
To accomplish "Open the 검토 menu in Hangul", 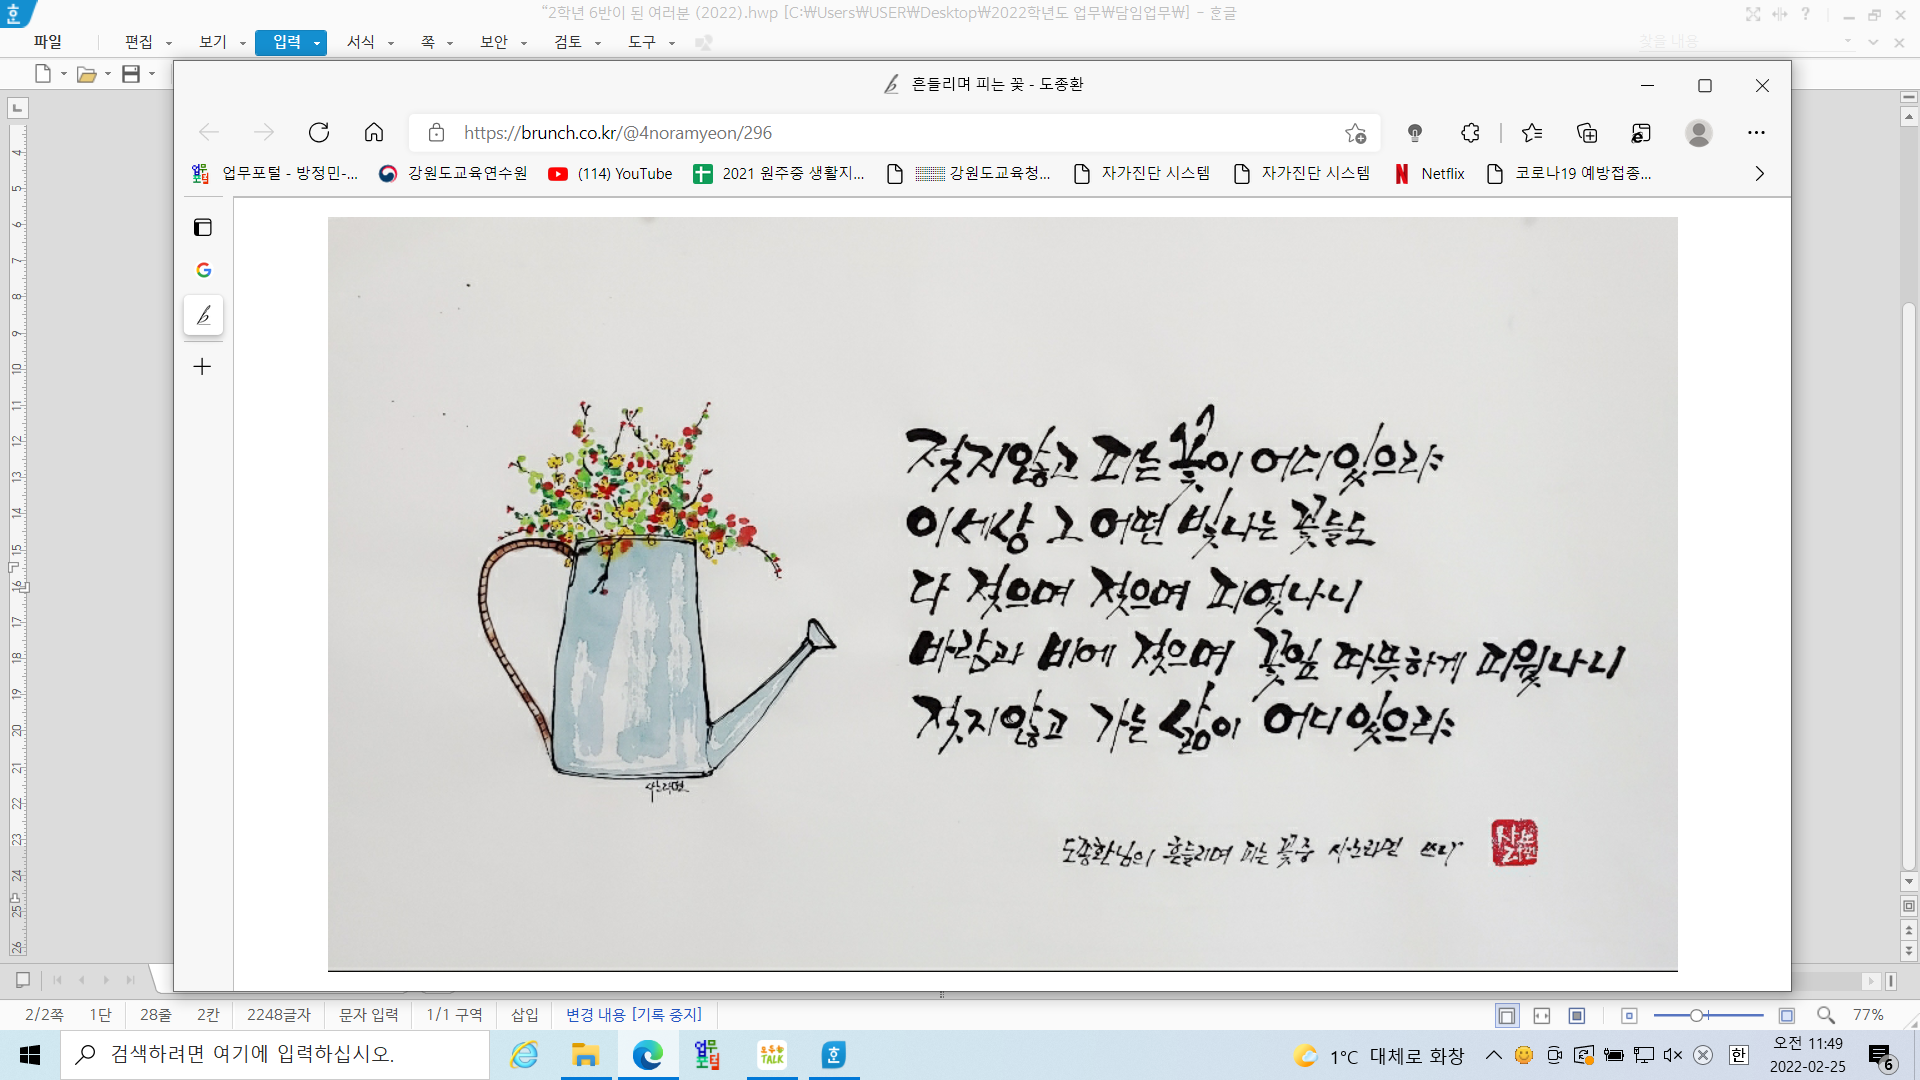I will coord(568,42).
